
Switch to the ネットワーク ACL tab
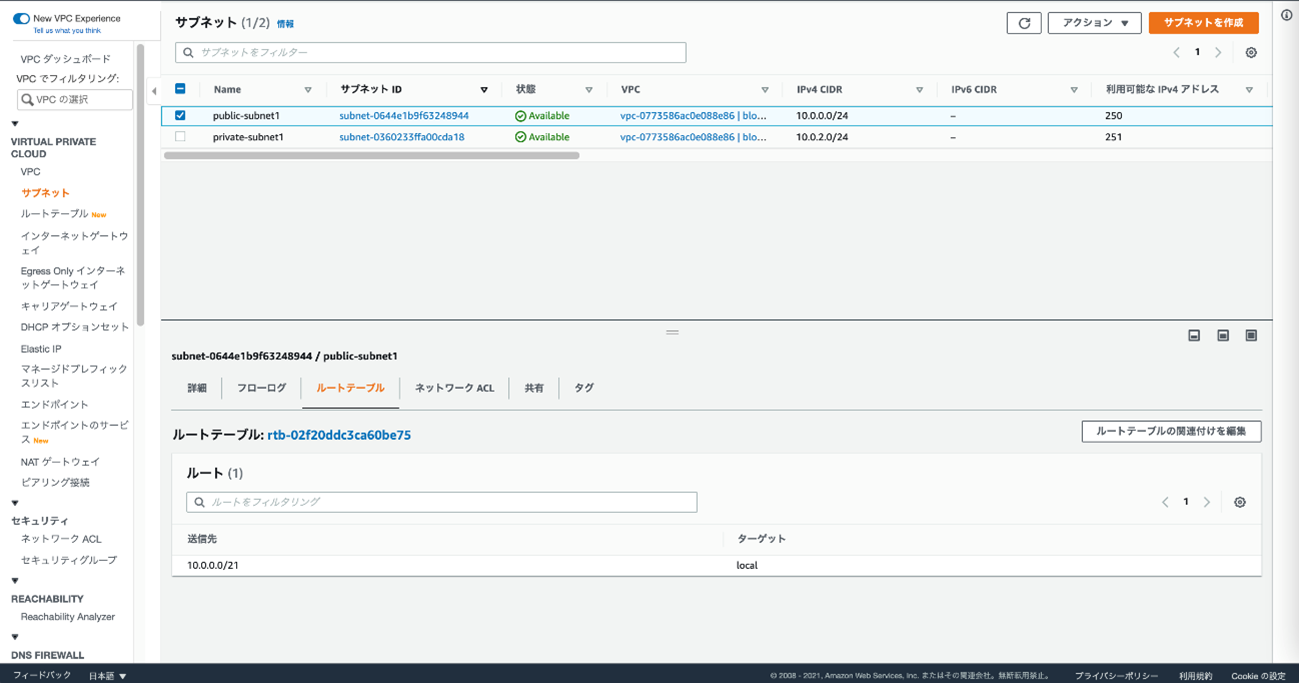[454, 388]
